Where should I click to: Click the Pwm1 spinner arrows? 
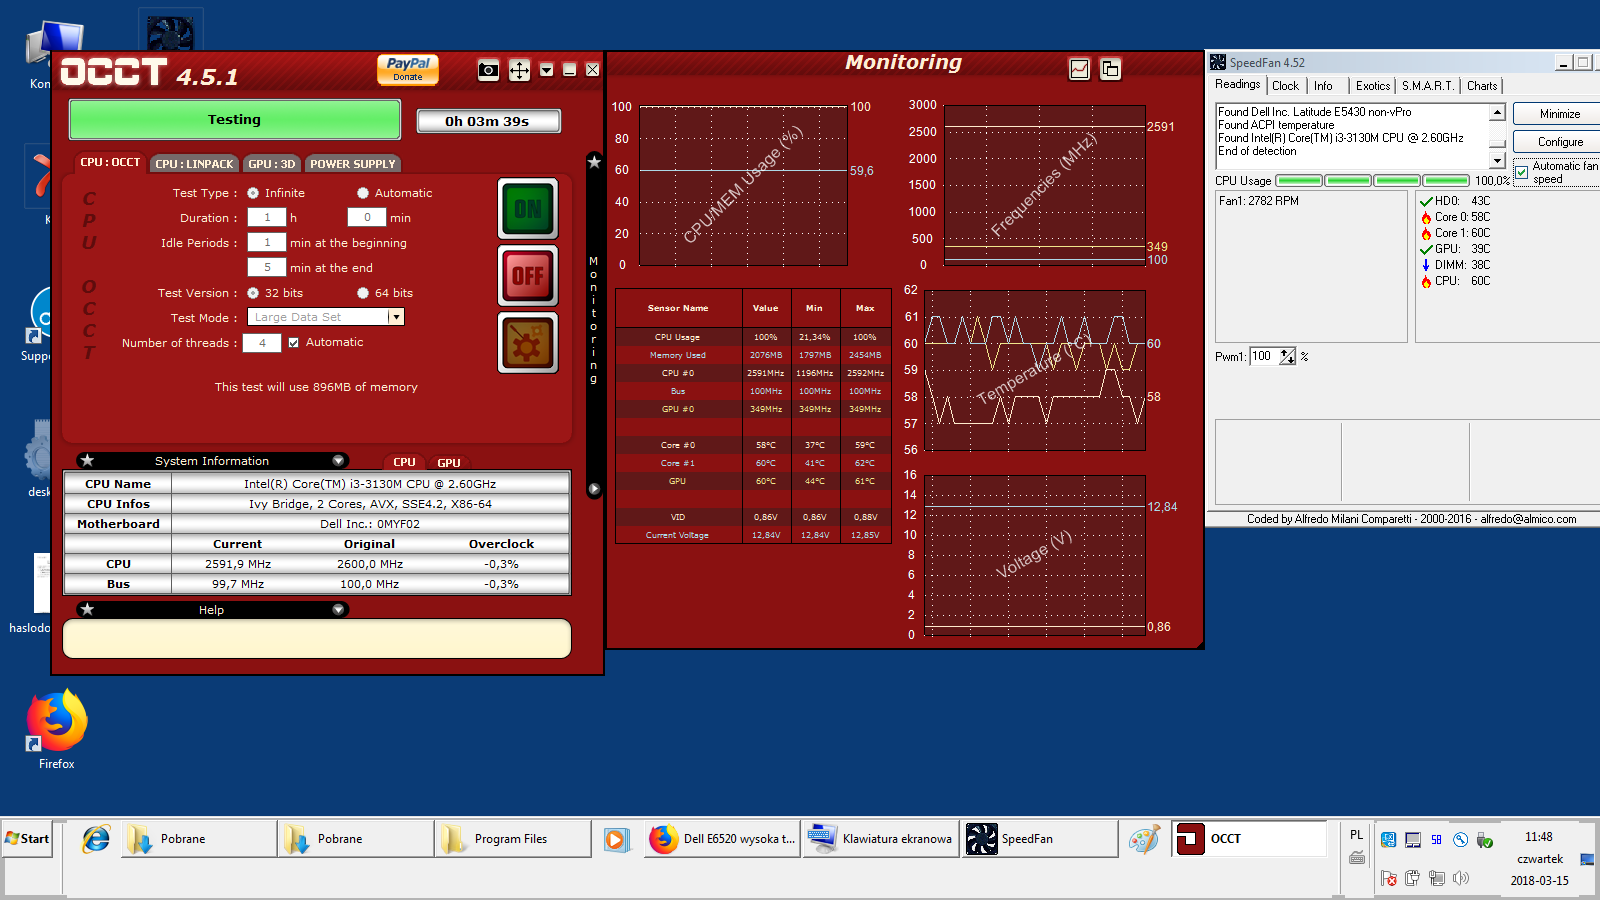coord(1288,356)
